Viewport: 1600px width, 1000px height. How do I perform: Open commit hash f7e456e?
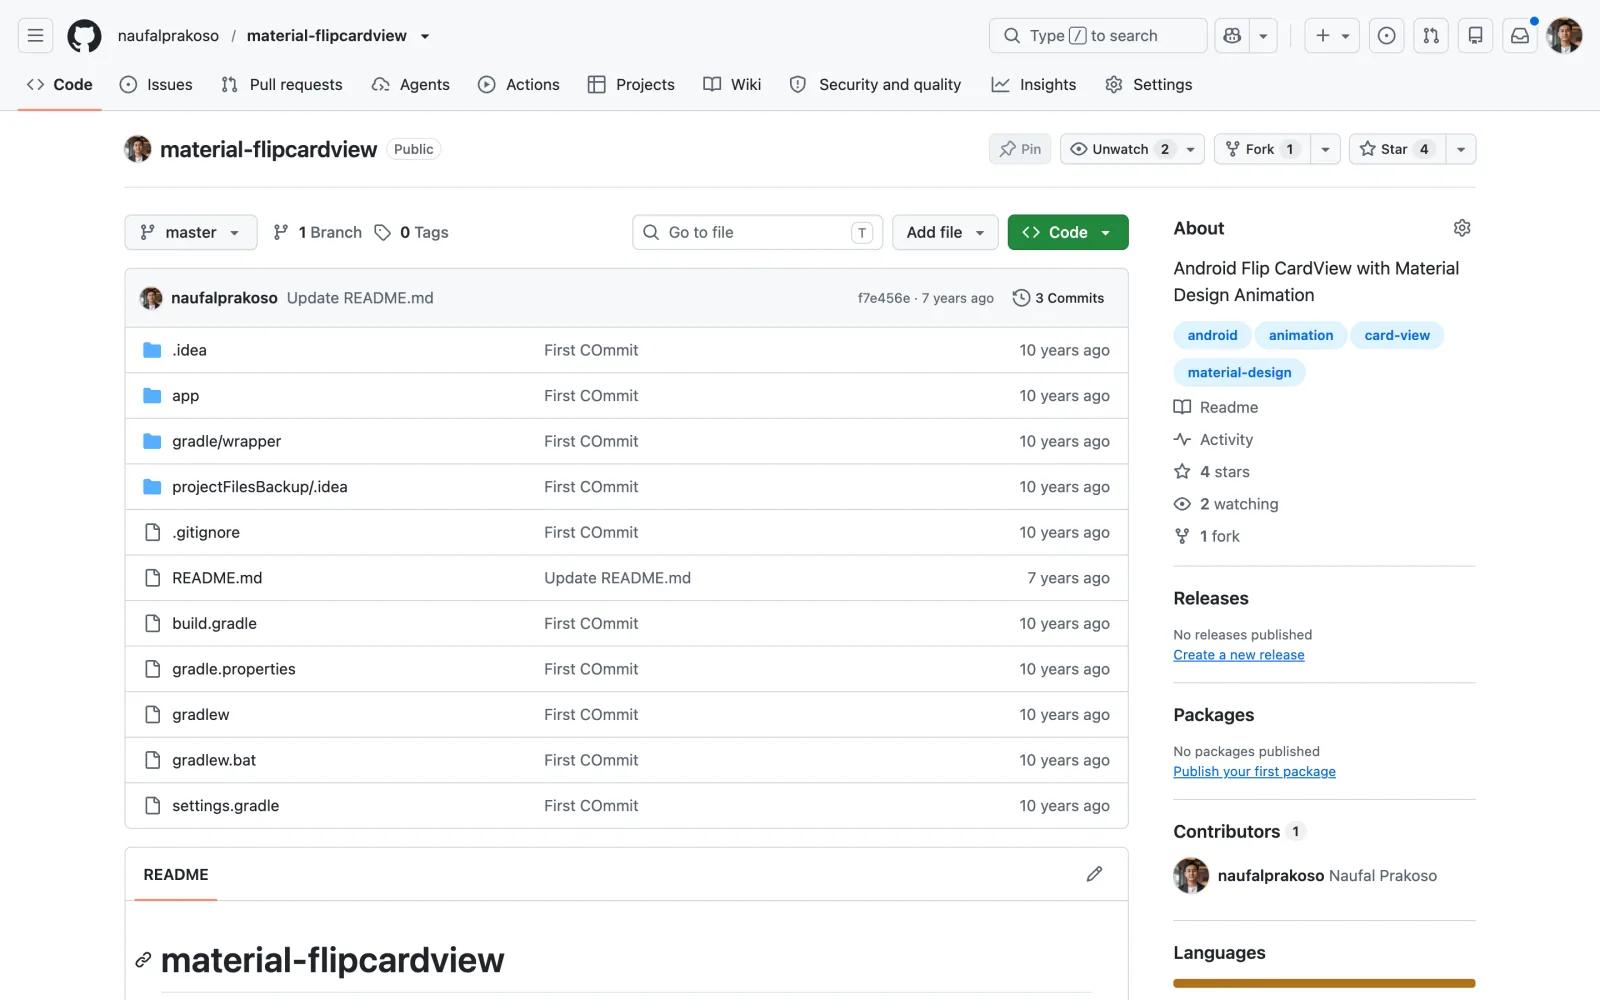point(884,298)
